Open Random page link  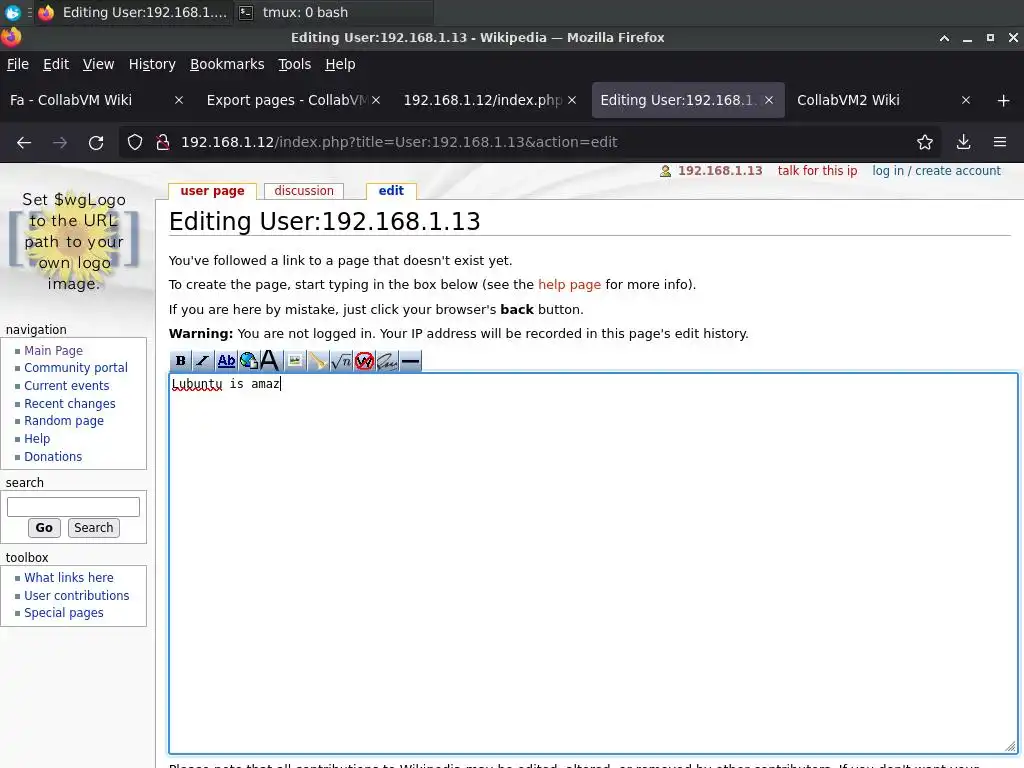pos(64,421)
